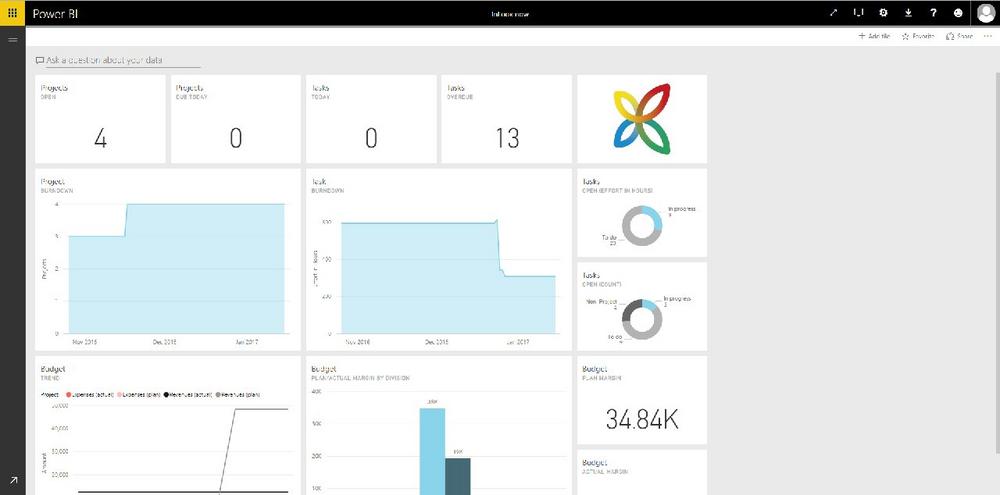Open the Project Burndown chart tile
Image resolution: width=1000 pixels, height=495 pixels.
coord(168,260)
